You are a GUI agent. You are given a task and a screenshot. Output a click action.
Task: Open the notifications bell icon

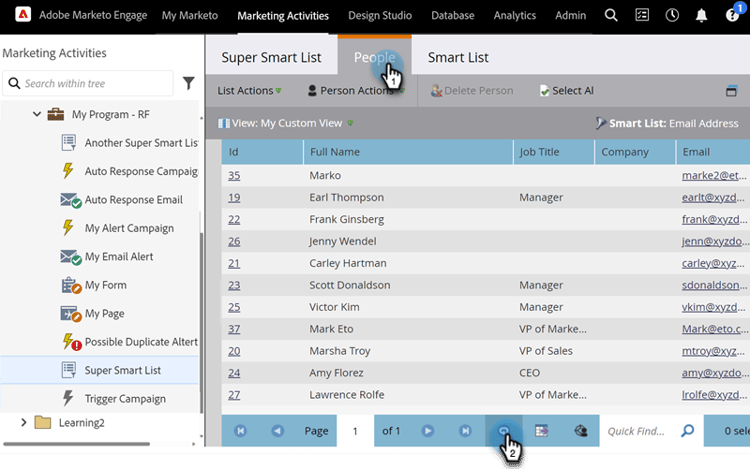coord(701,15)
